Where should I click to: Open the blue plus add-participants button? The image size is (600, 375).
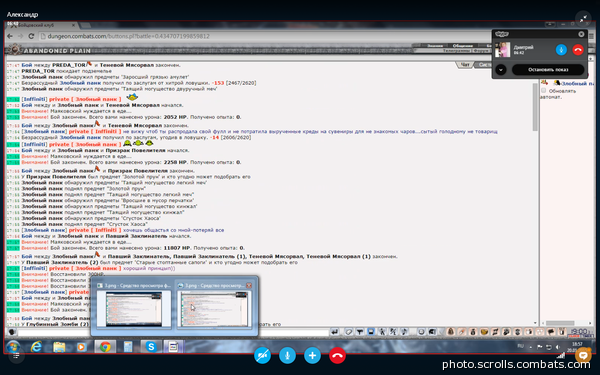312,355
